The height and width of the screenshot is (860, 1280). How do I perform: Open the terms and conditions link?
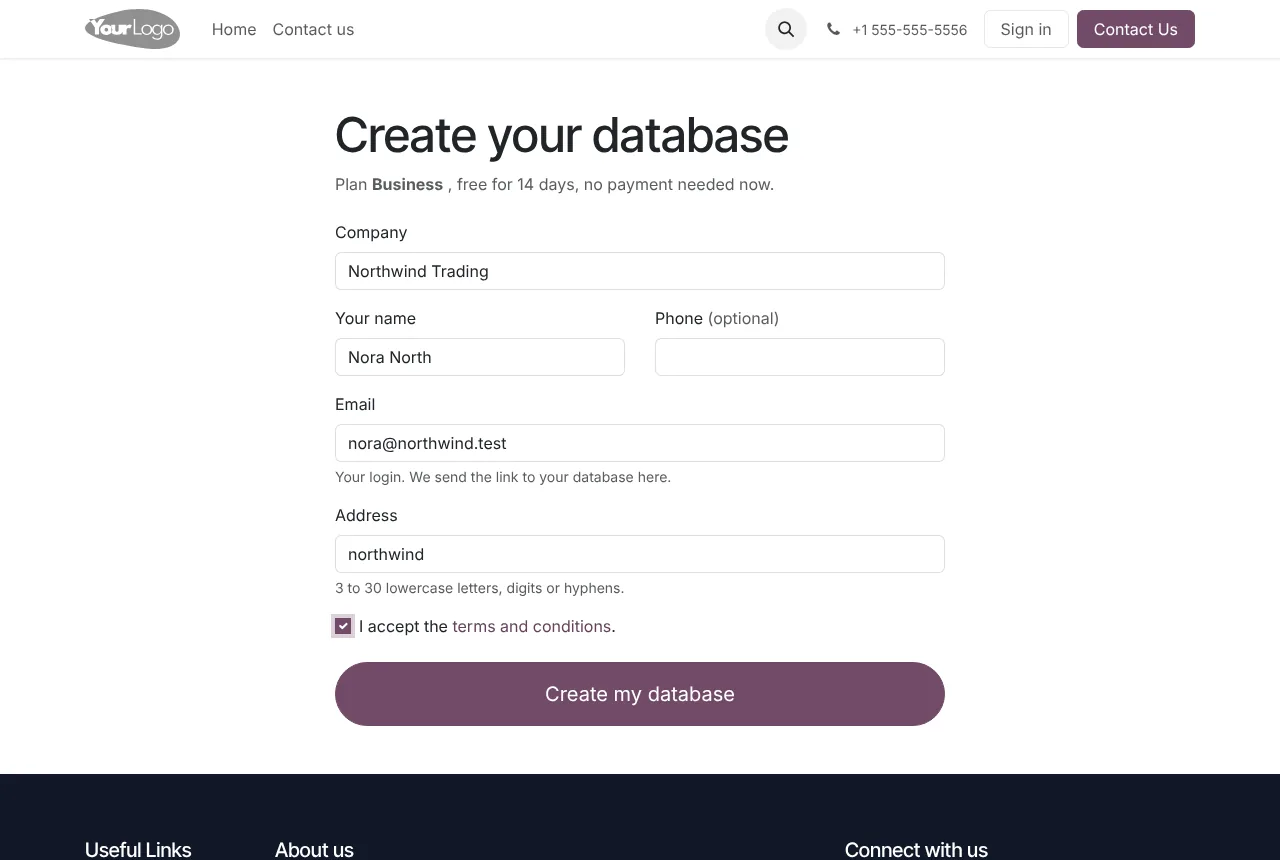[531, 626]
